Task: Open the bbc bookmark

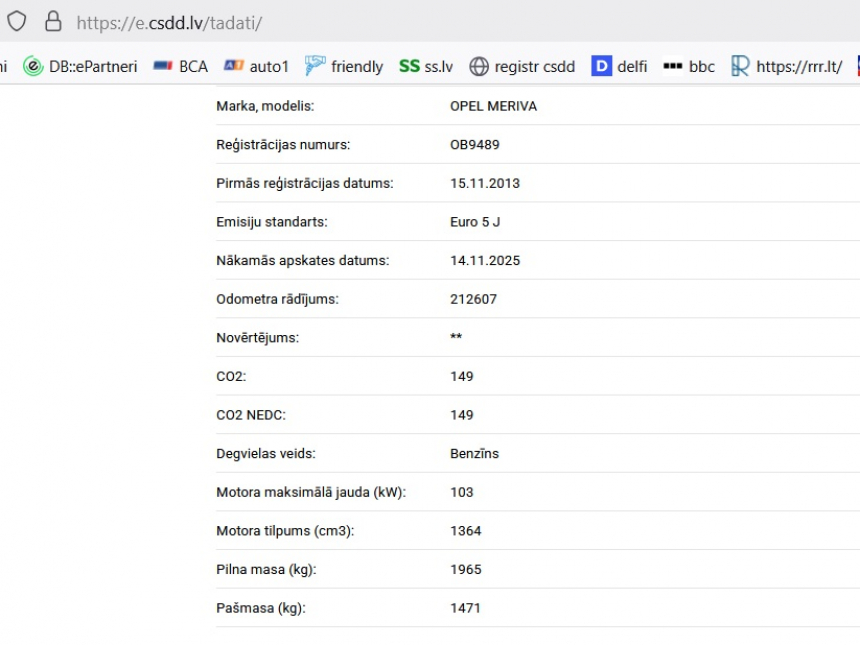Action: tap(689, 66)
